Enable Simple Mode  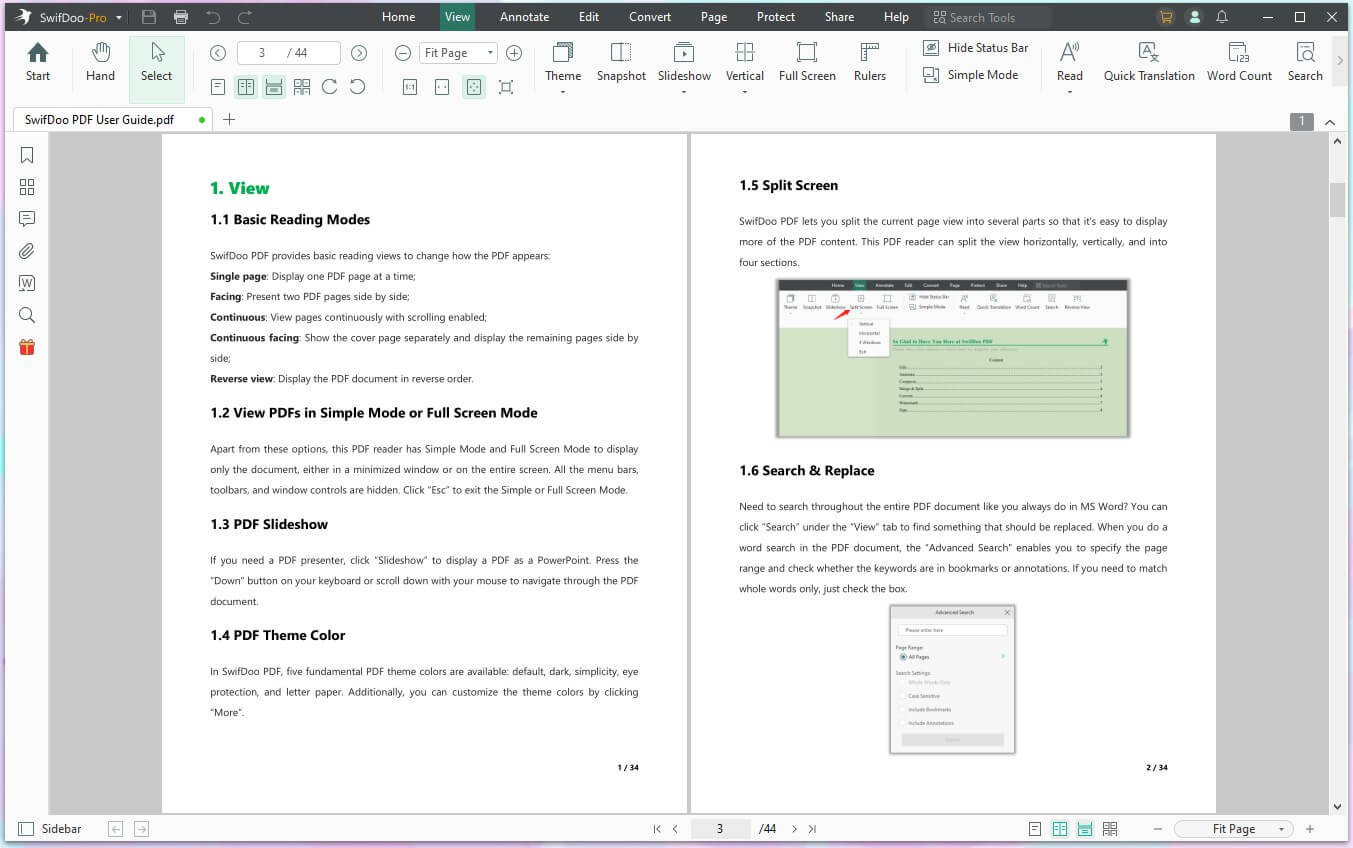click(970, 75)
